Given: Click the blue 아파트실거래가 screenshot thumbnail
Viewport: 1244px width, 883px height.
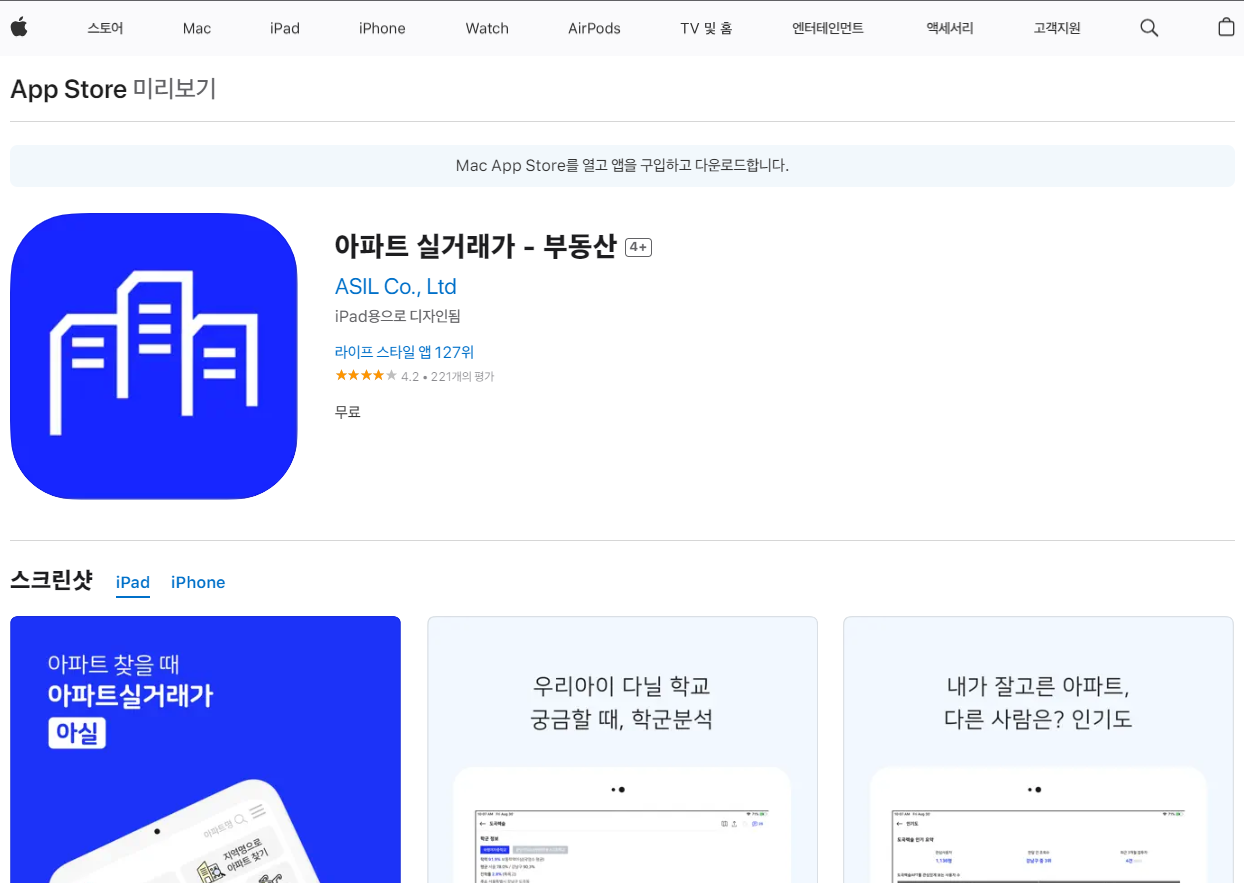Looking at the screenshot, I should (x=204, y=749).
